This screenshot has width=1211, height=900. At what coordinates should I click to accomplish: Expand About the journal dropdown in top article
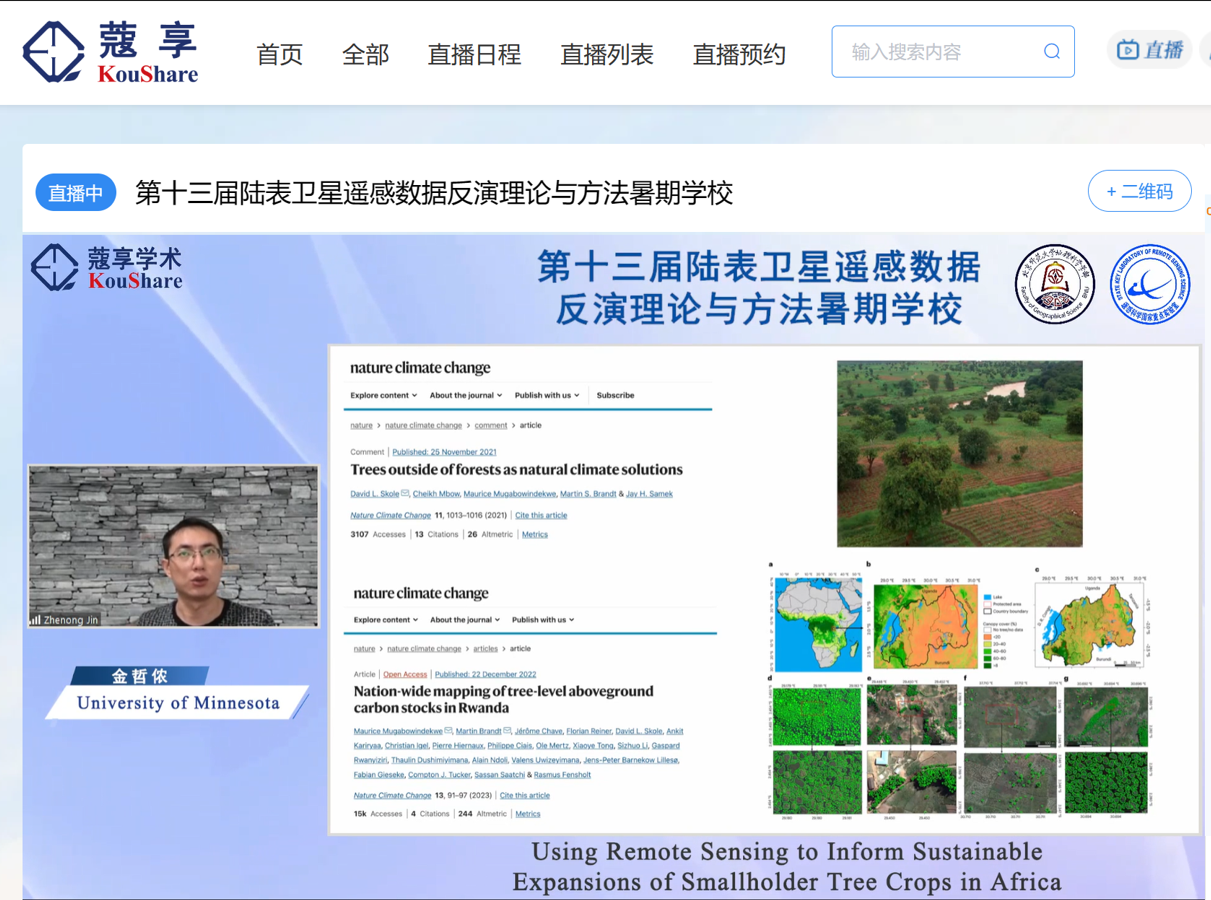pos(465,396)
